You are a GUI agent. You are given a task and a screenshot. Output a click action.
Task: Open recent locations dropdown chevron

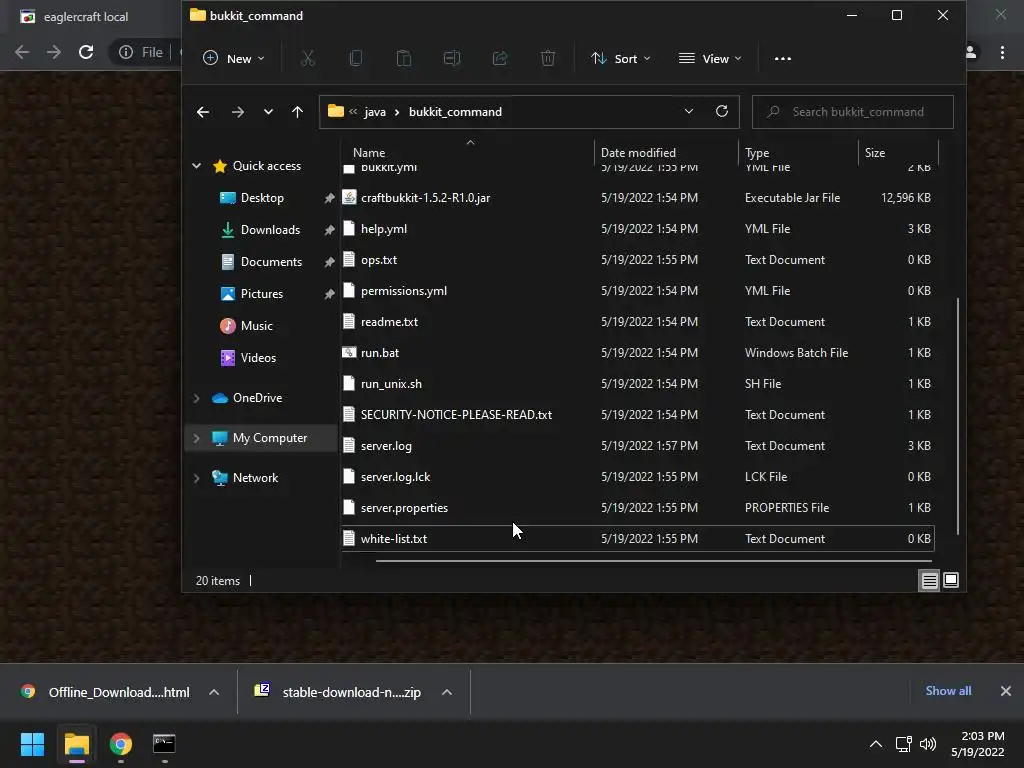click(x=268, y=112)
